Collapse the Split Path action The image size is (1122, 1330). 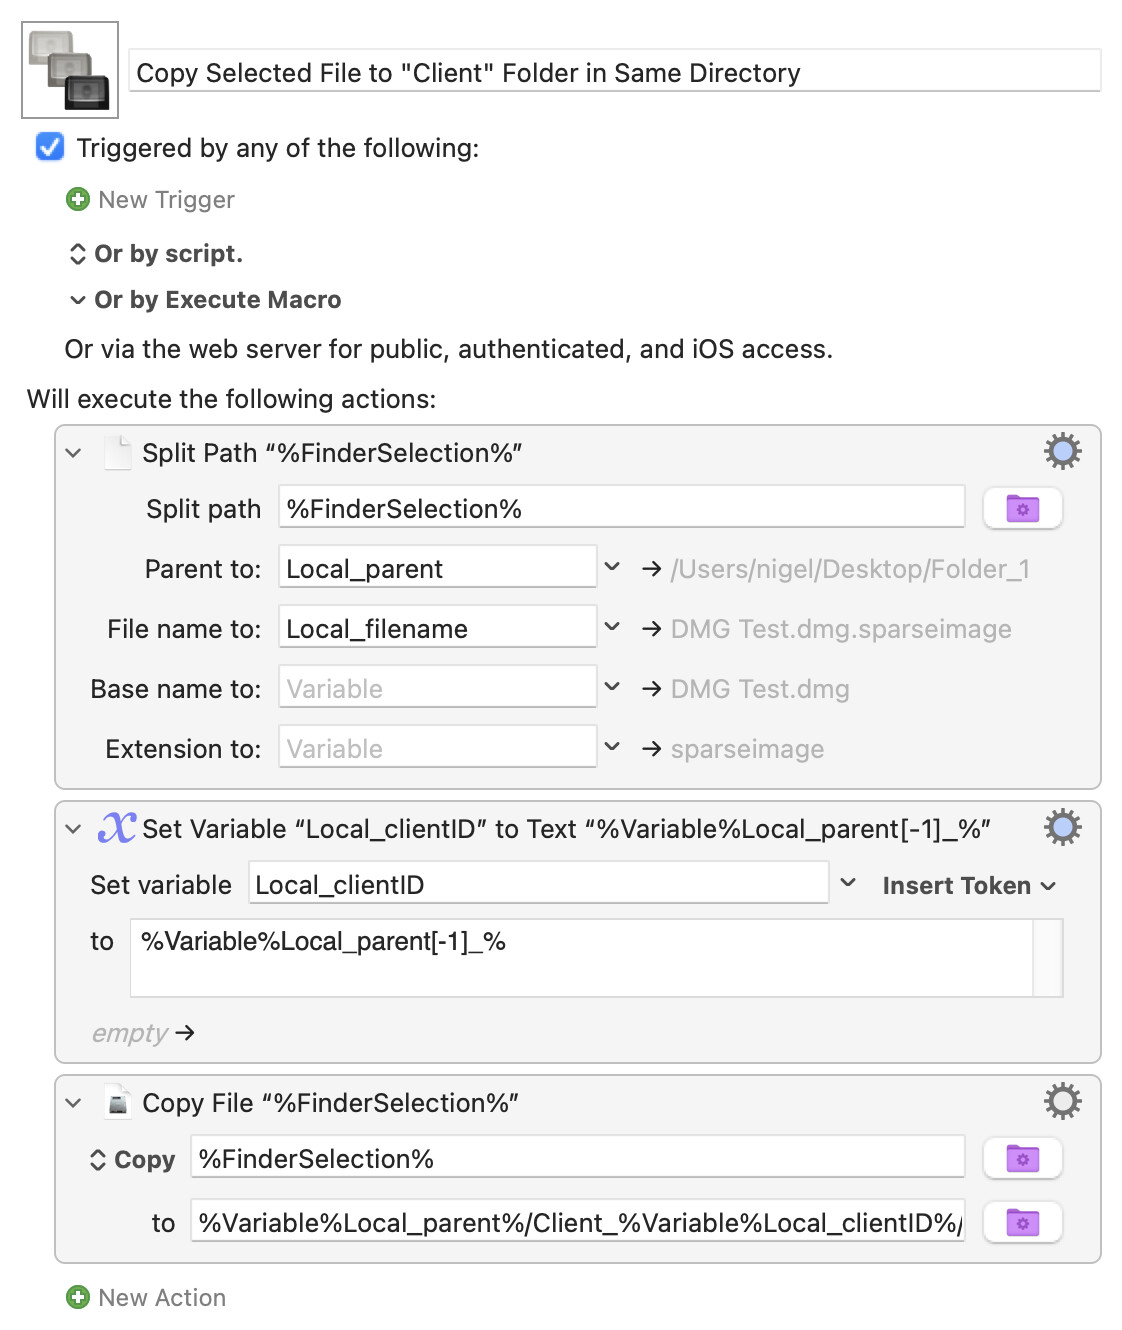pos(73,453)
